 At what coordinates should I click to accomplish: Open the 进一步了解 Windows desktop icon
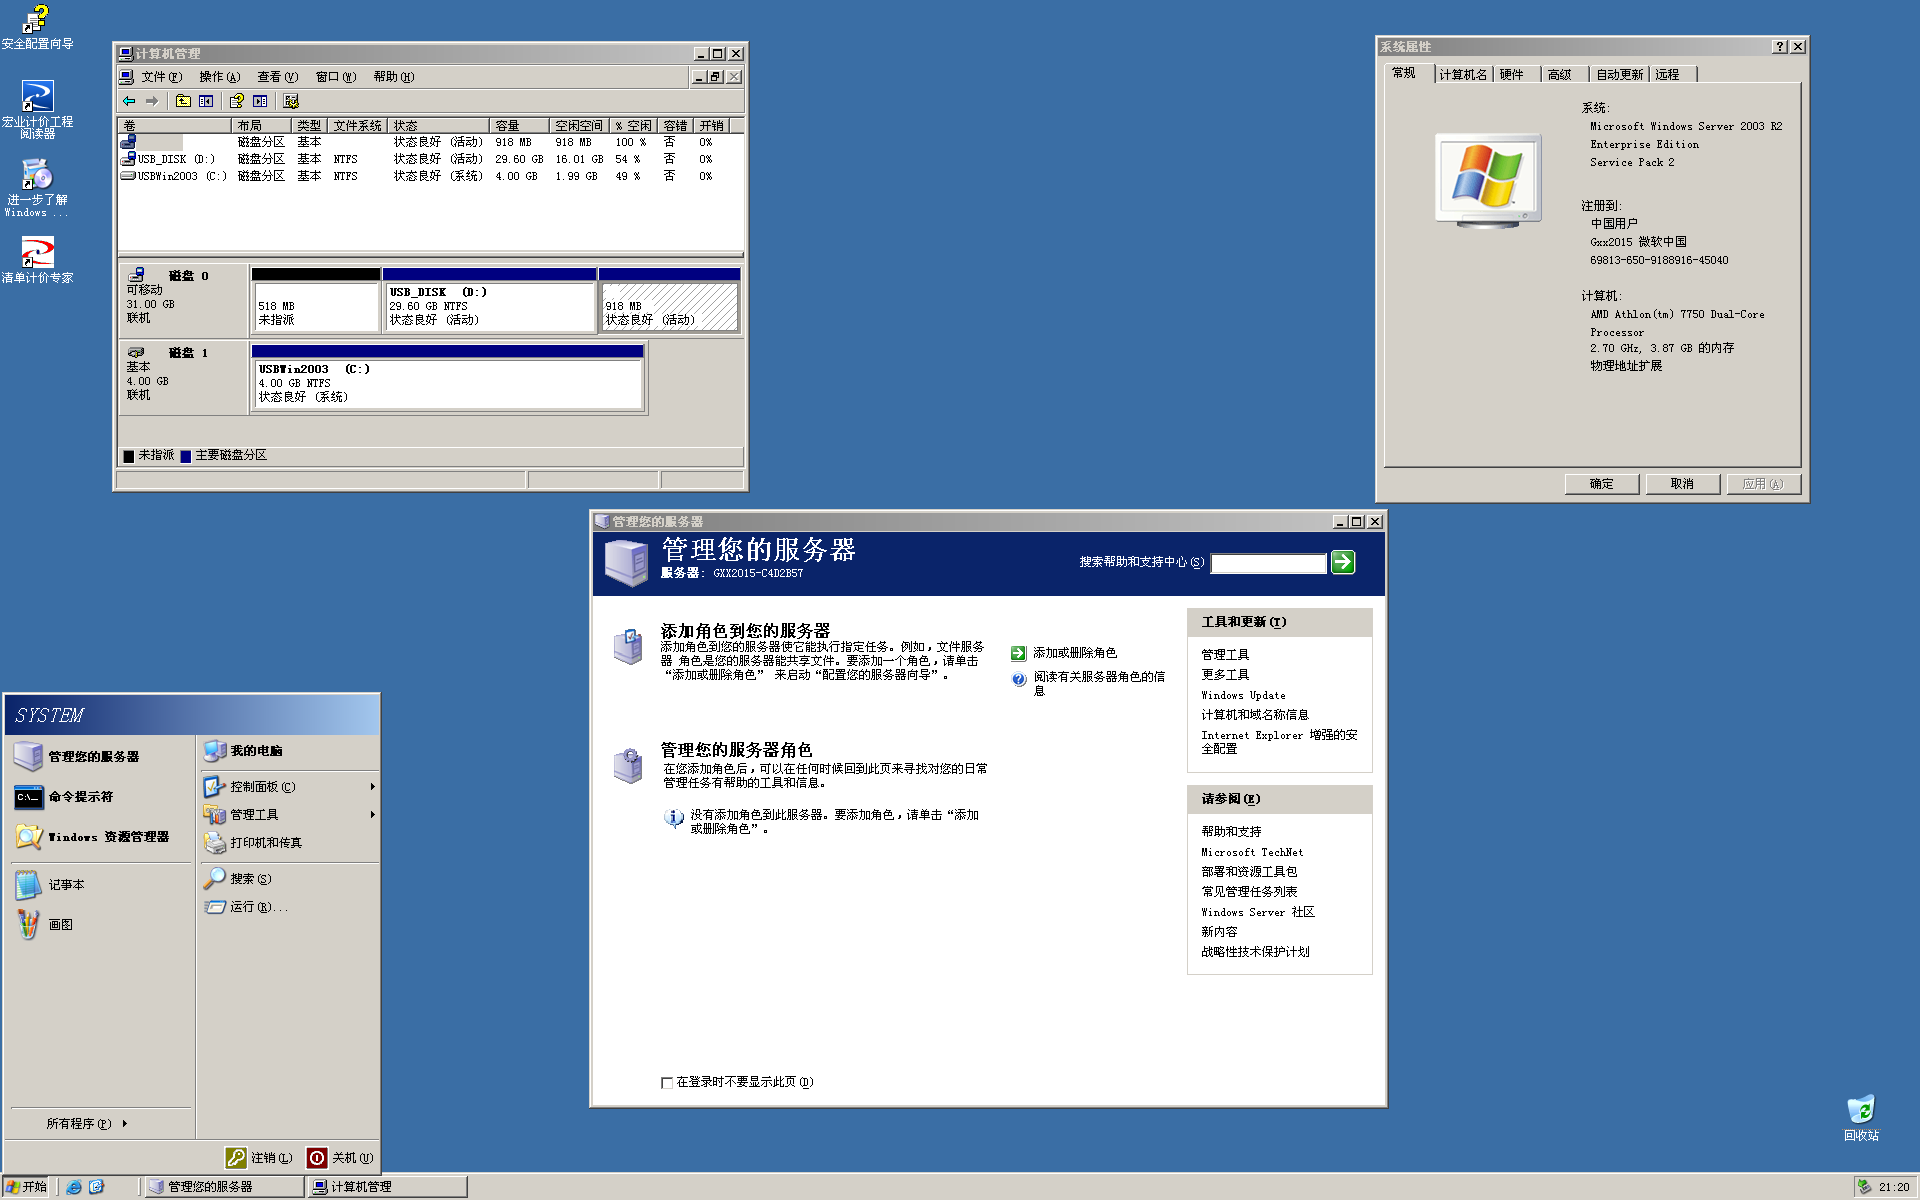37,188
